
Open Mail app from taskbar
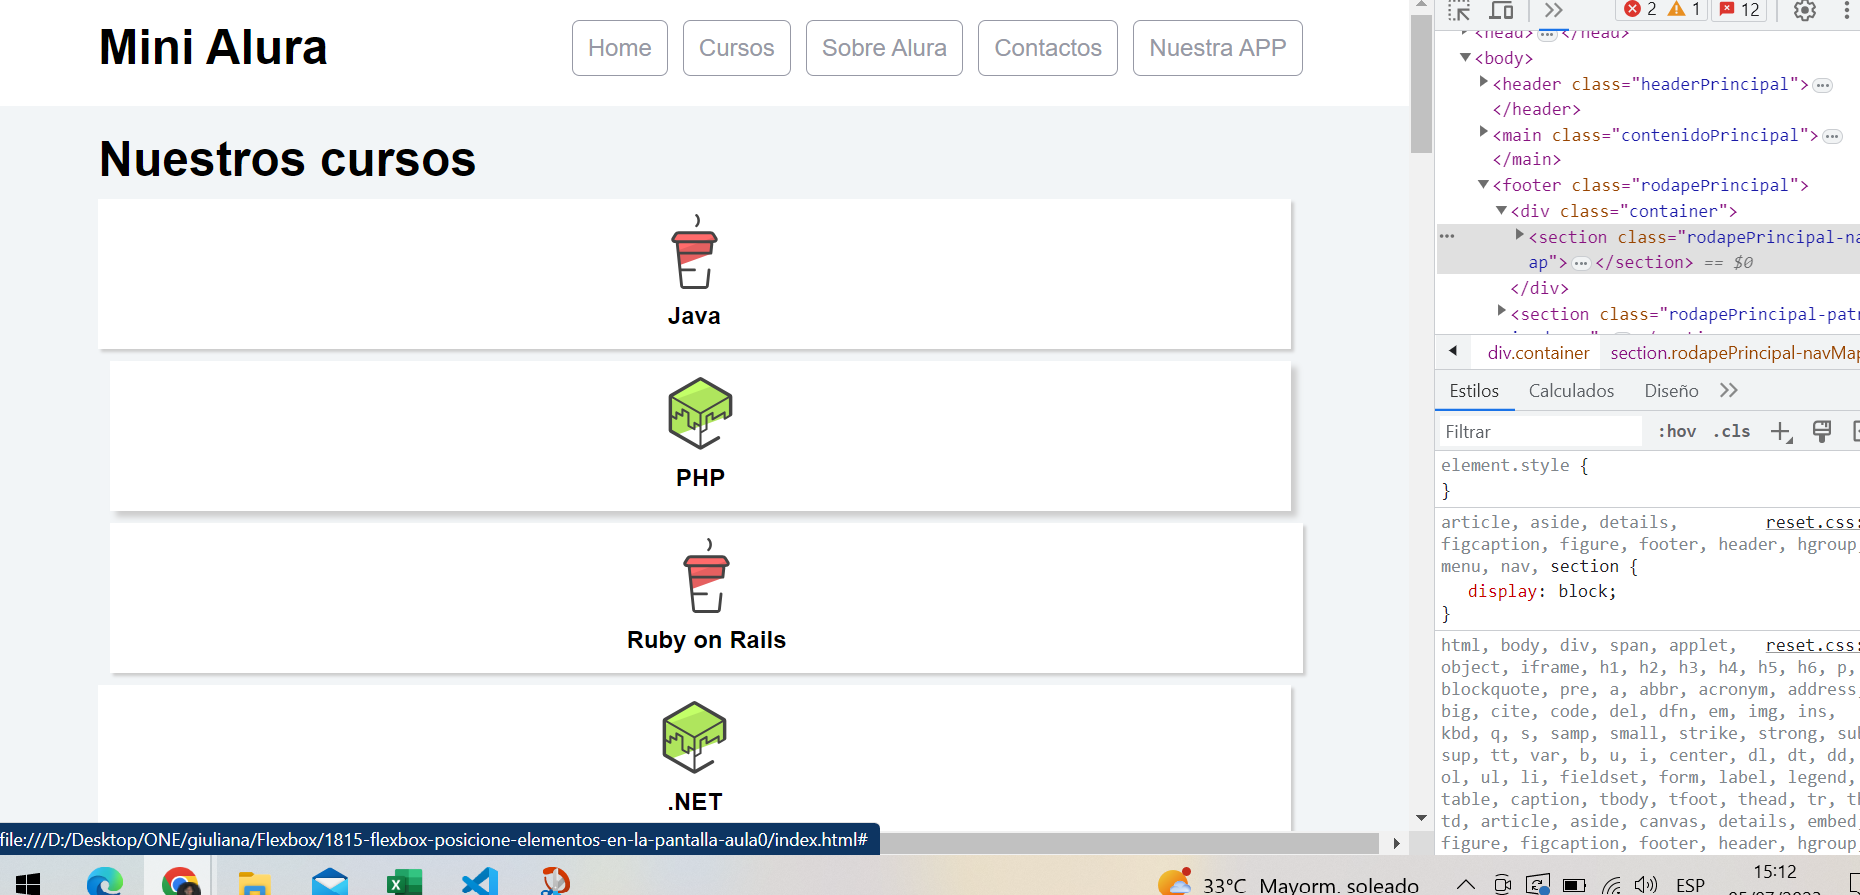coord(330,882)
